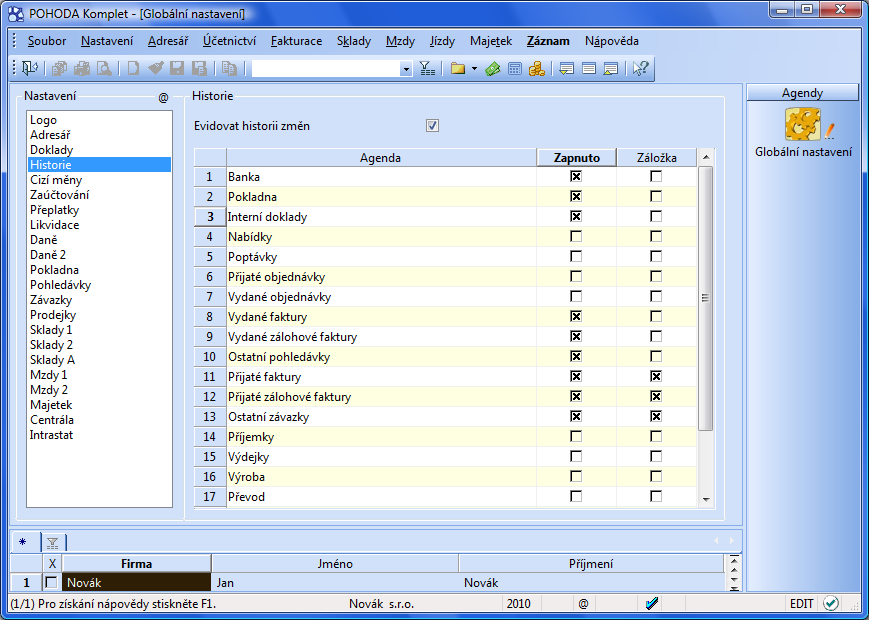Click the printer icon in toolbar
Image resolution: width=869 pixels, height=620 pixels.
[81, 68]
